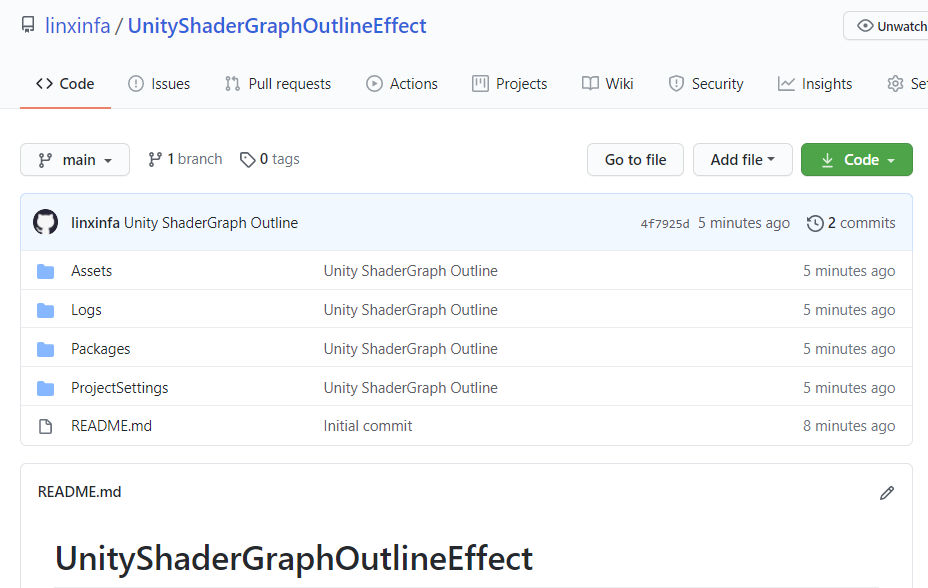Screen dimensions: 928x588
Task: Switch to the Wiki tab
Action: tap(607, 83)
